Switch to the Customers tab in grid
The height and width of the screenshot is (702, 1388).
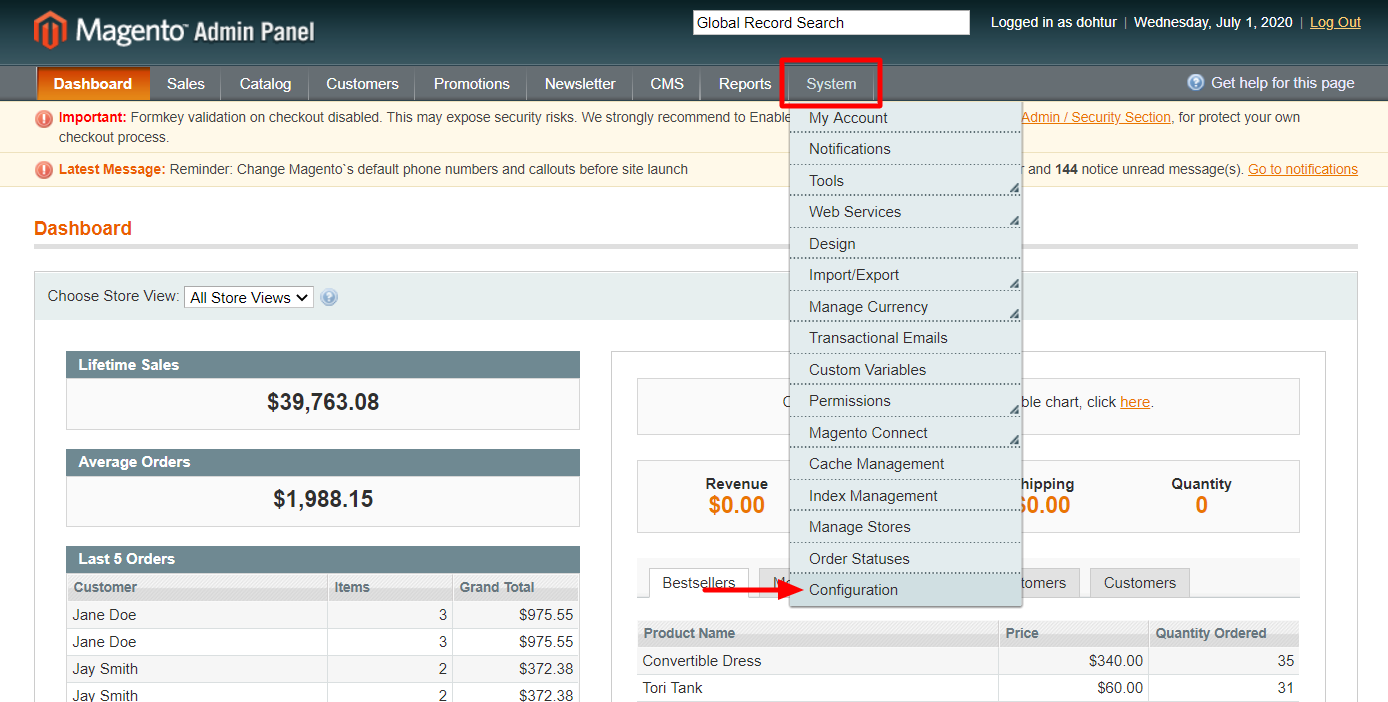point(1140,583)
